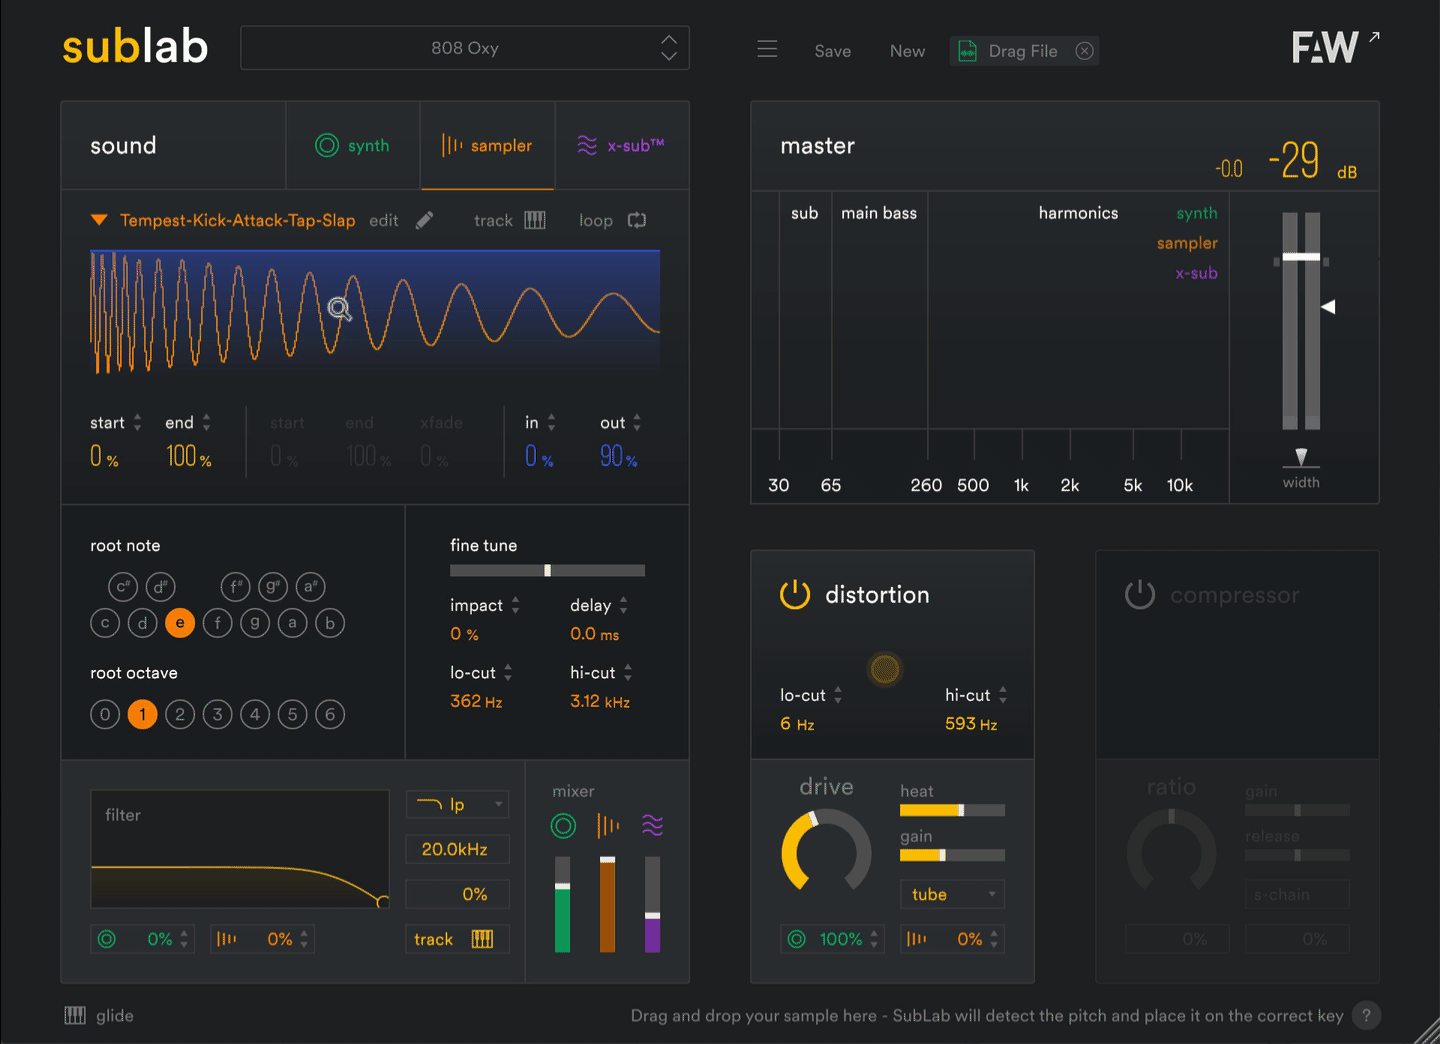This screenshot has height=1044, width=1440.
Task: Click the distortion sampler amount icon
Action: pos(917,939)
